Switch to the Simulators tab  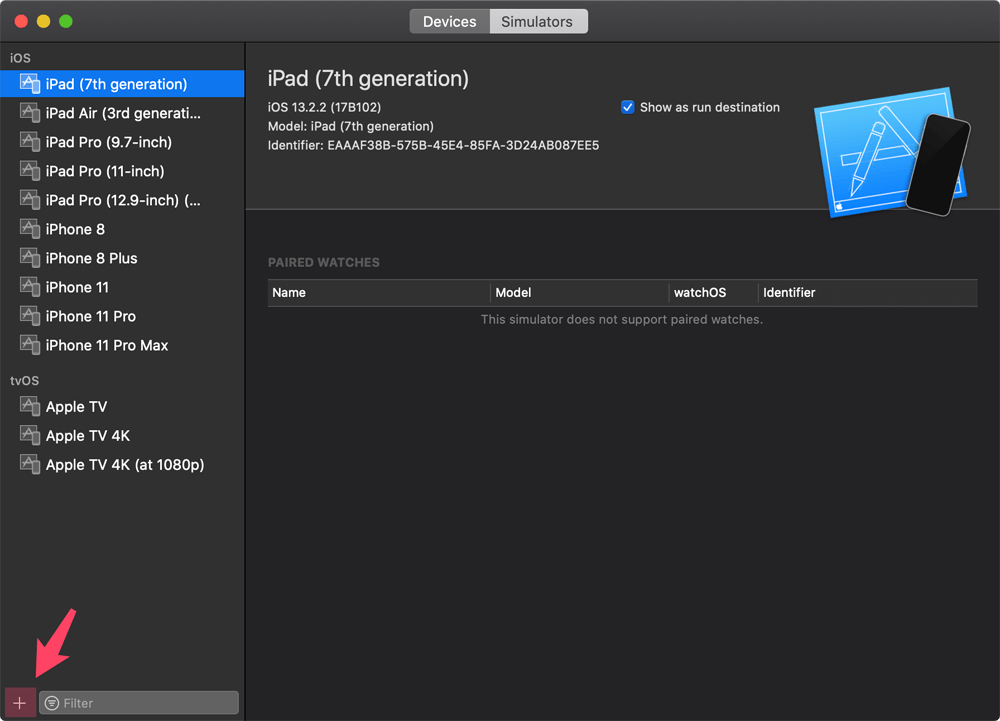(538, 22)
